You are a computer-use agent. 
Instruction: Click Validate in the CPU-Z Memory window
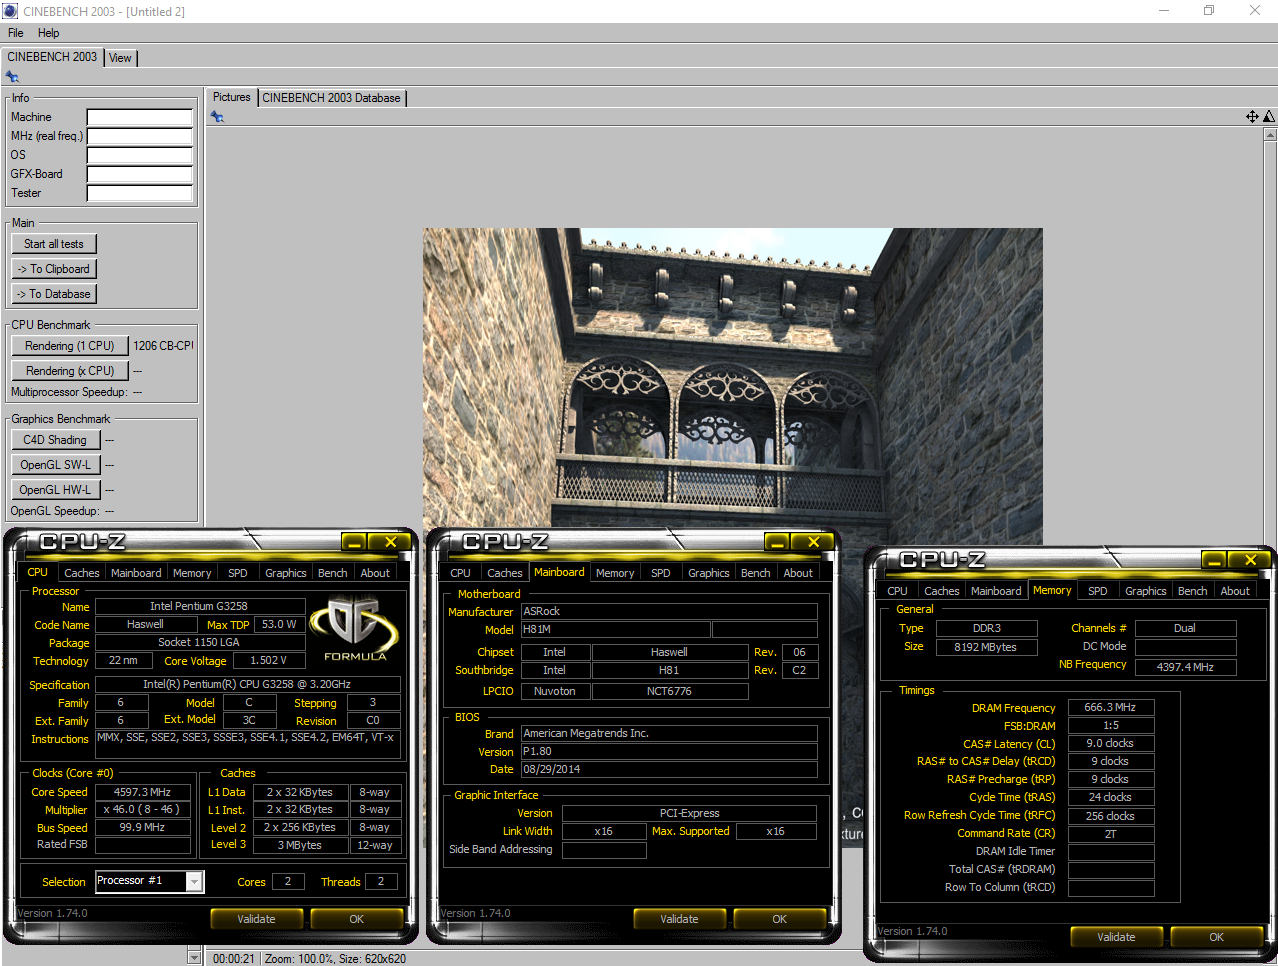[x=1116, y=937]
